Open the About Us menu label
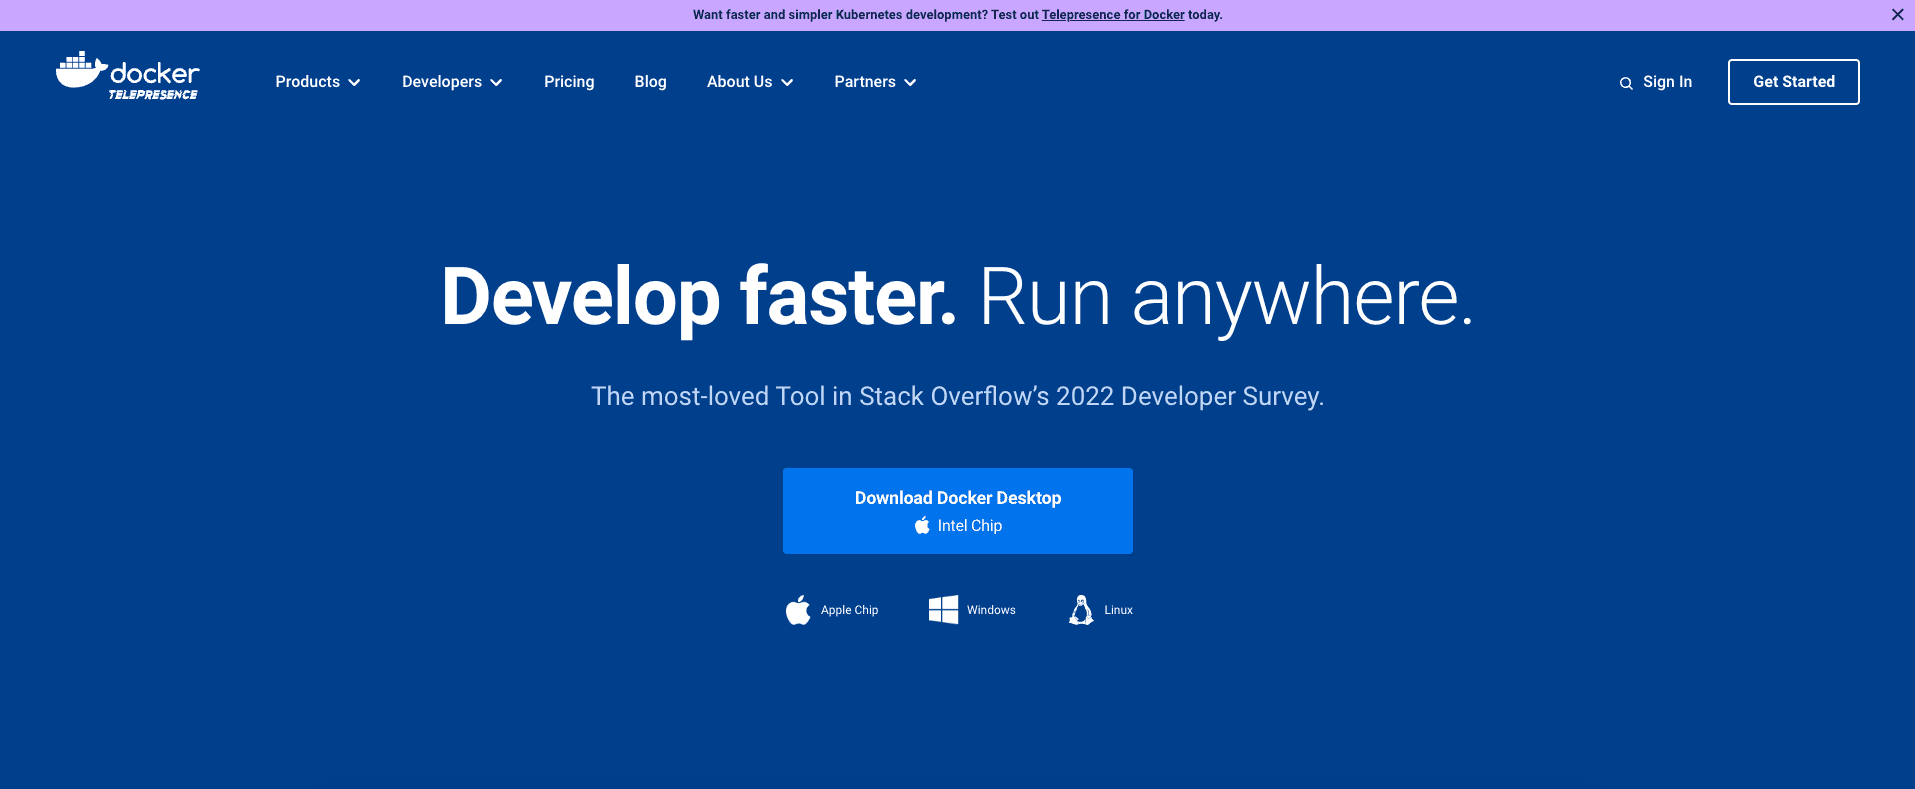Screen dimensions: 1915x789 (739, 82)
